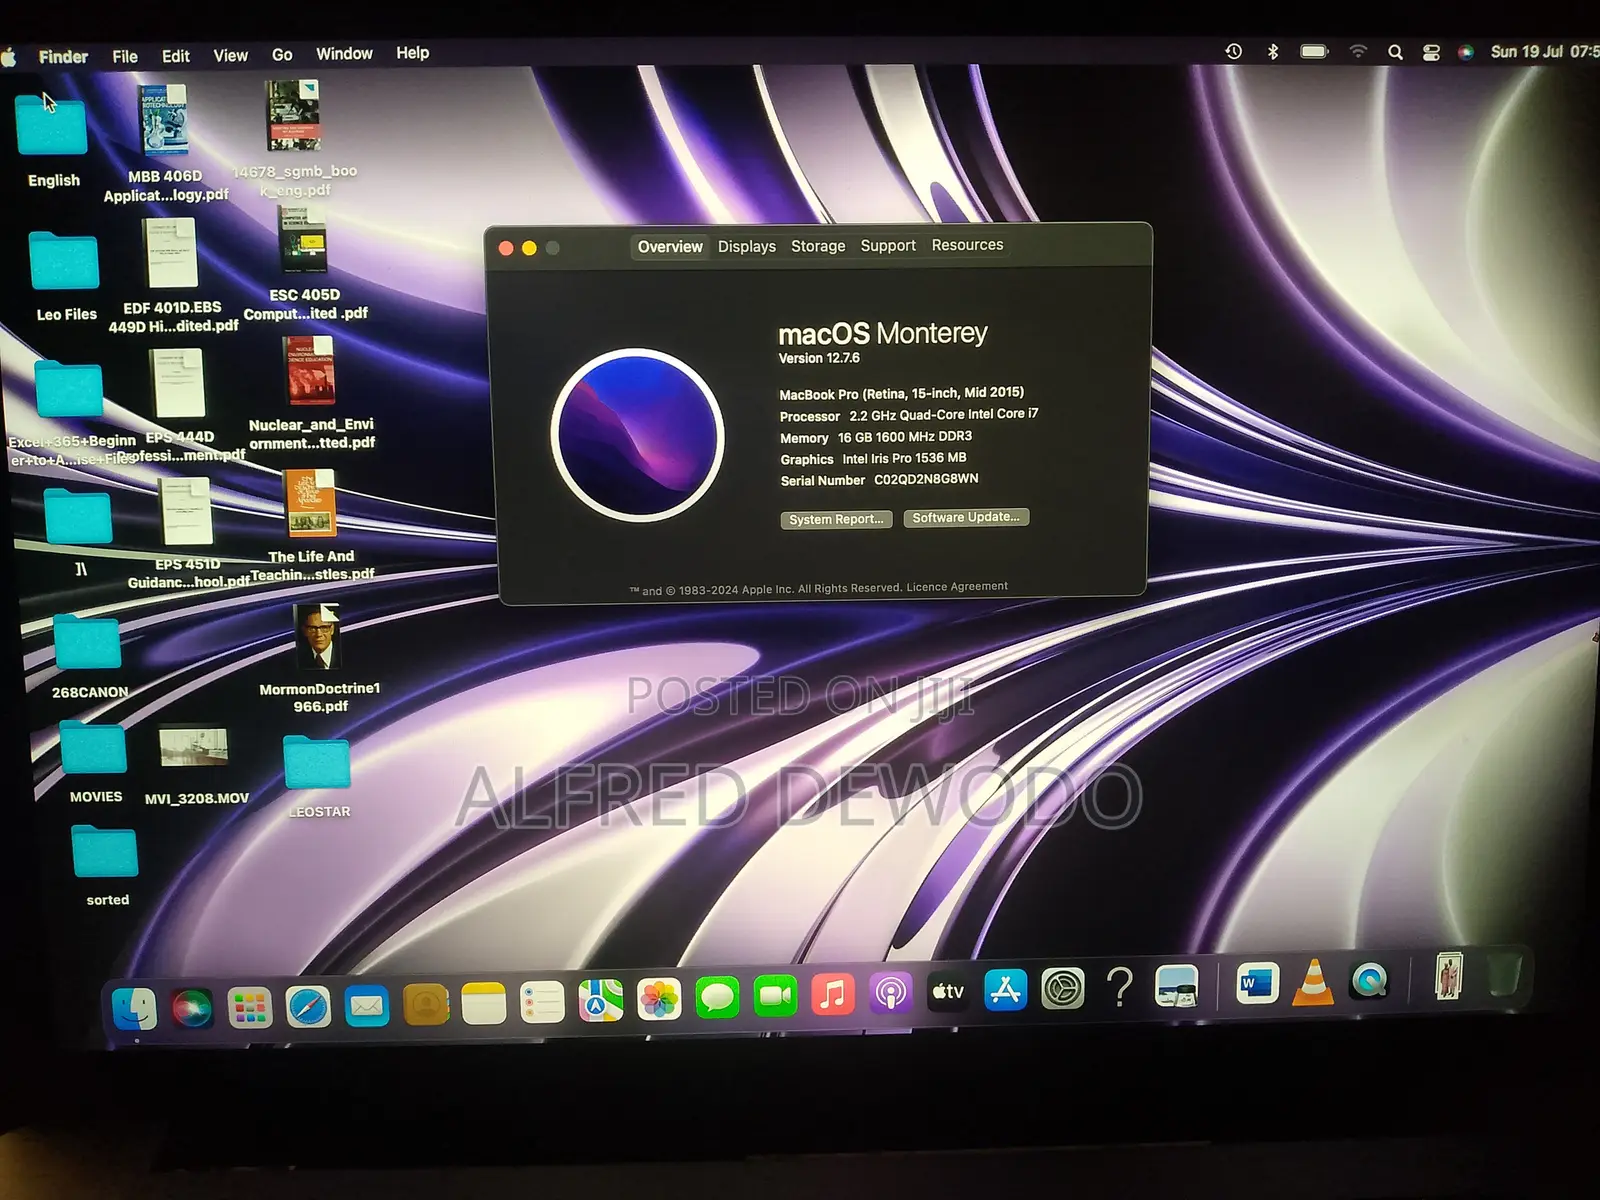Open the Window menu
The height and width of the screenshot is (1200, 1600).
[344, 54]
